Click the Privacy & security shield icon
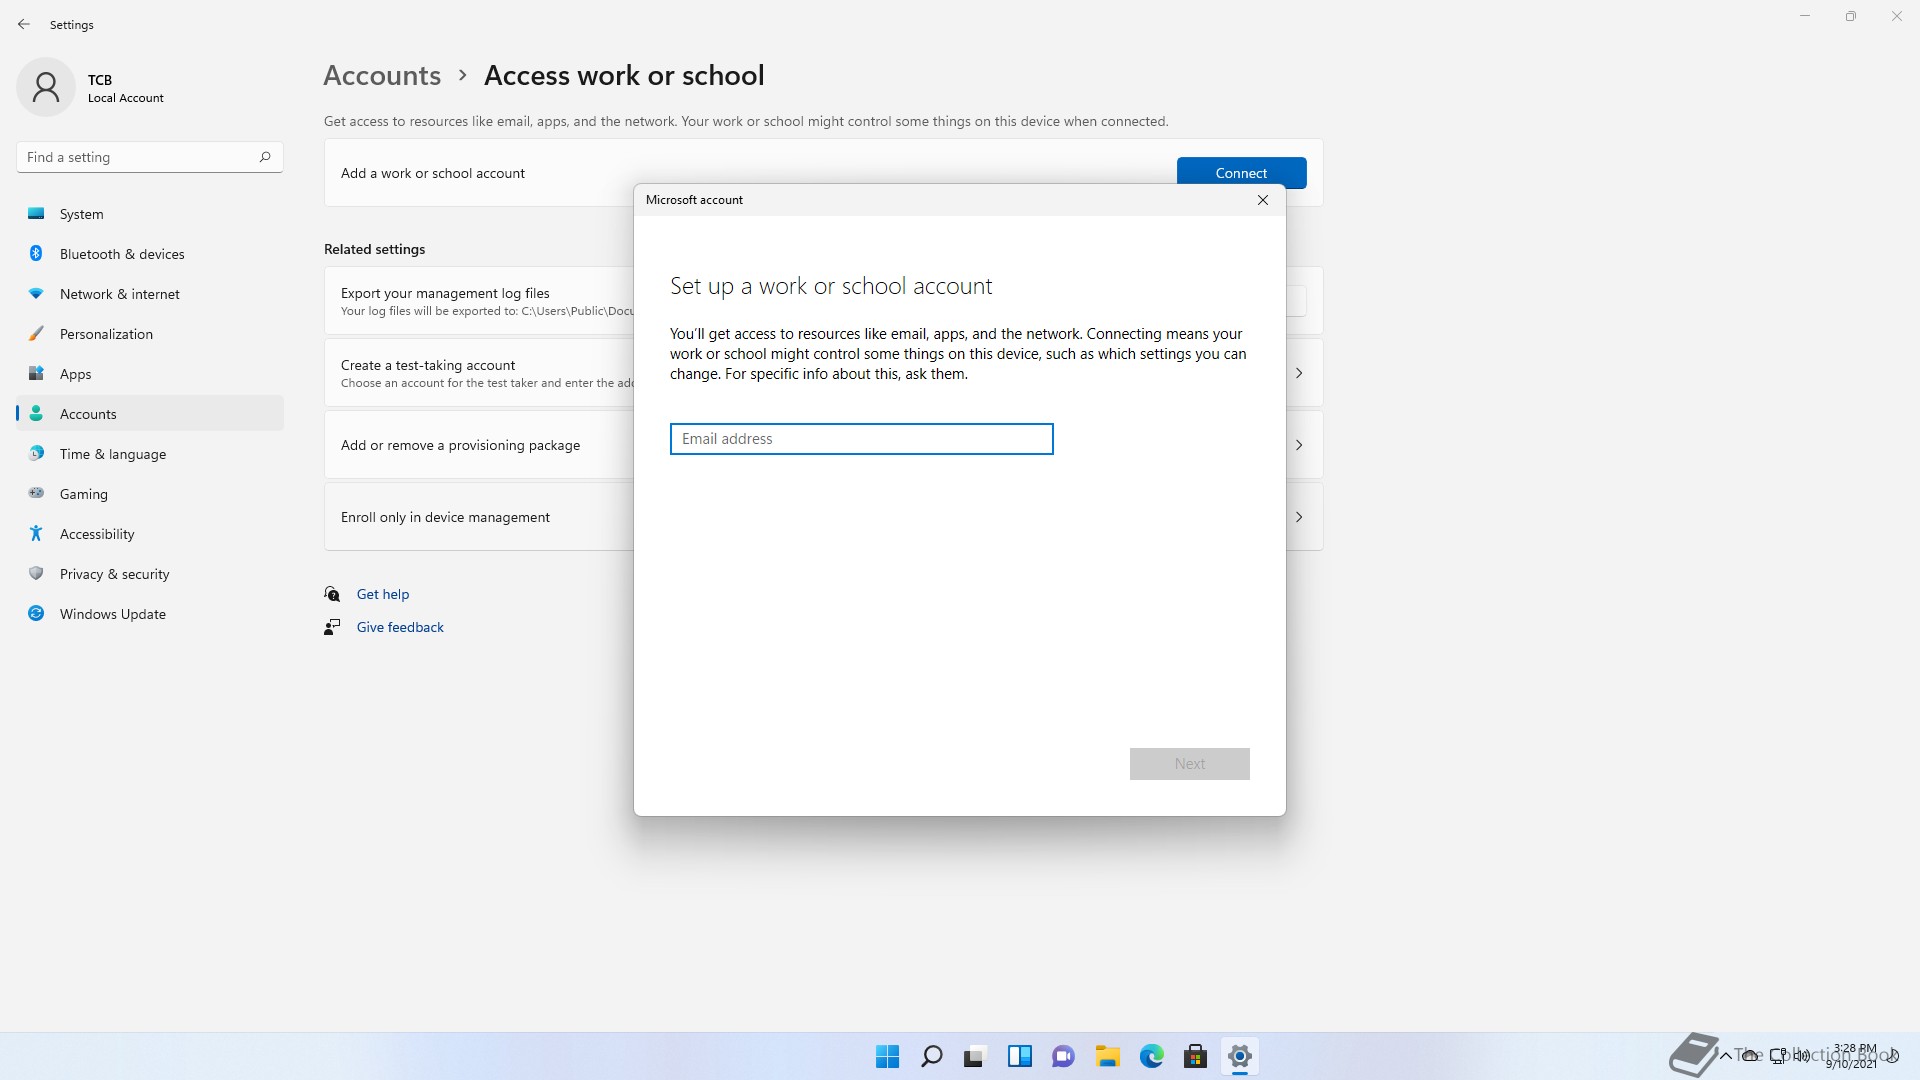Screen dimensions: 1920x1080 36,573
